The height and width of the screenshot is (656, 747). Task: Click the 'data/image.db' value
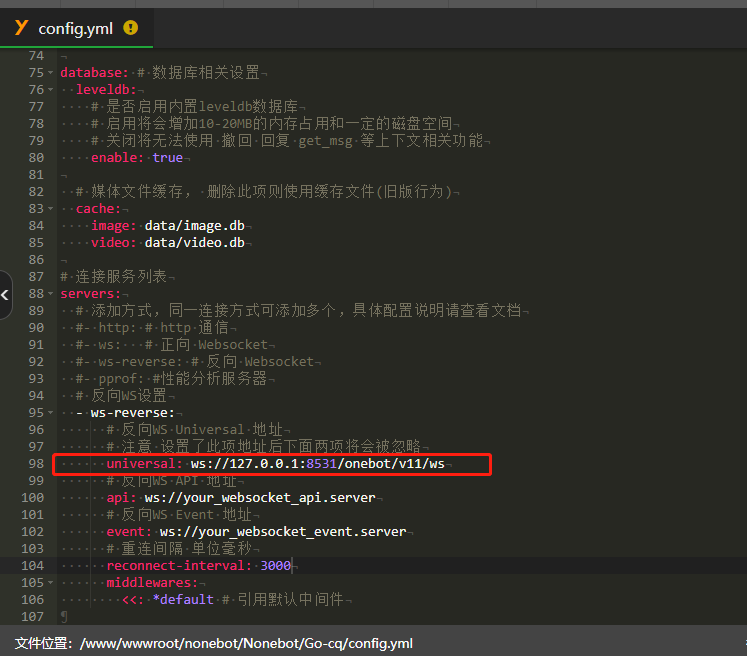[x=194, y=226]
